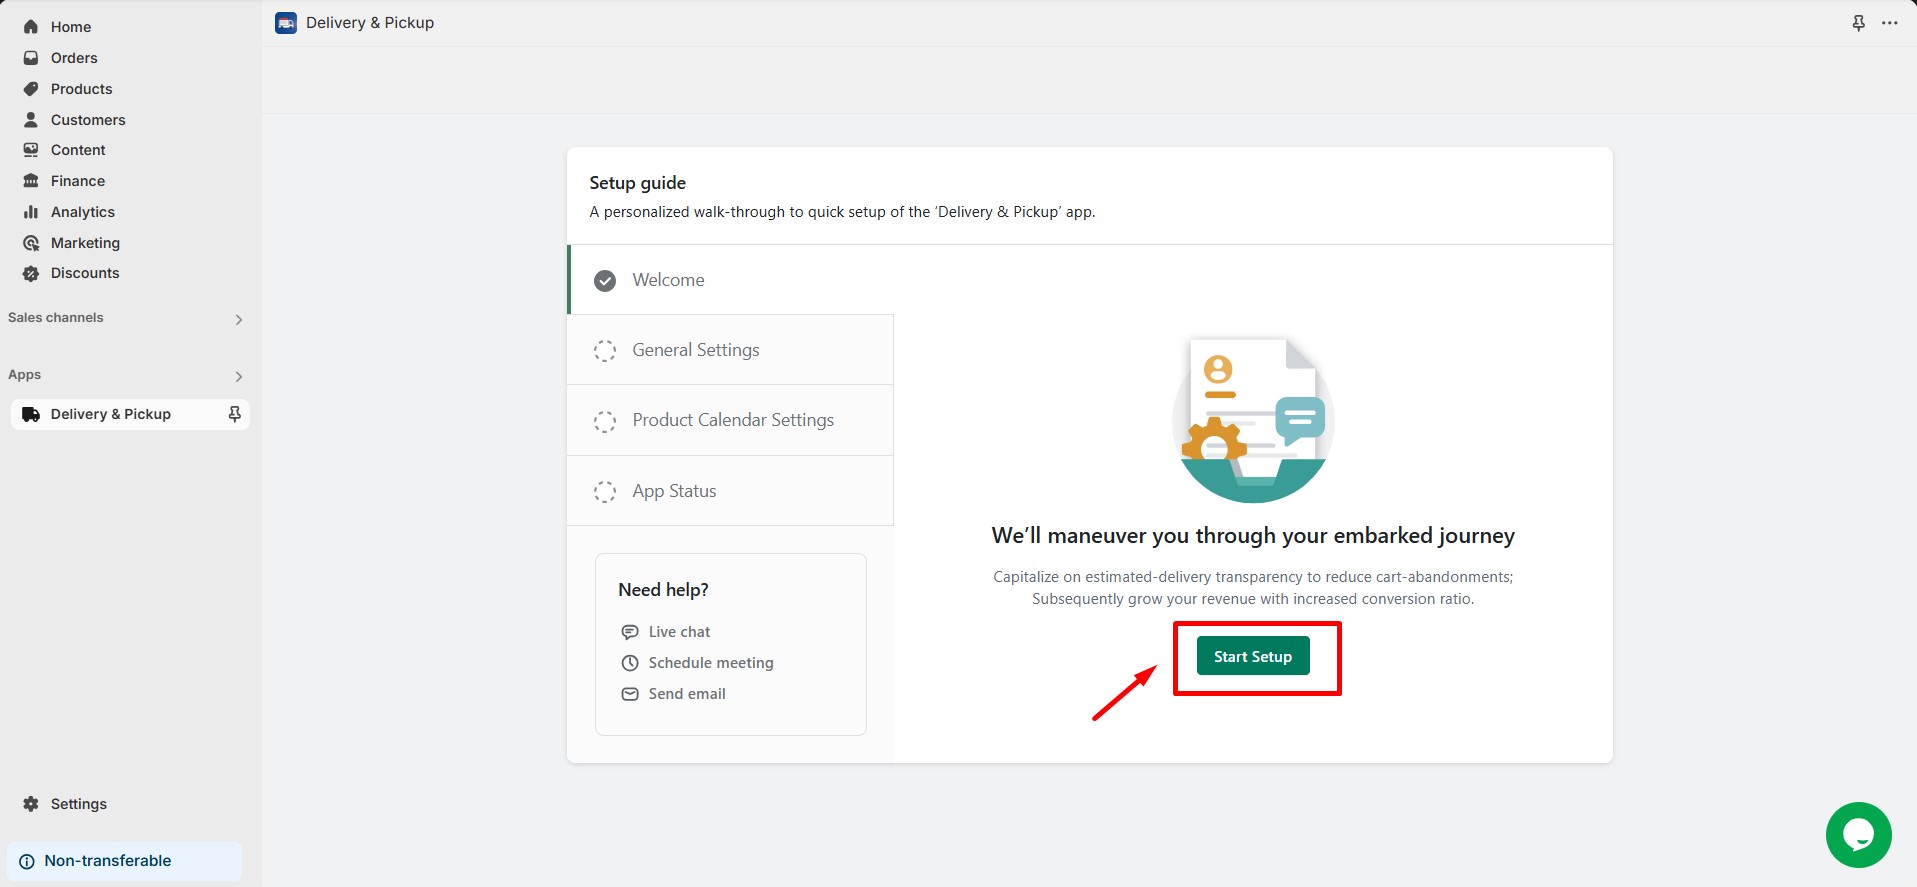Select Delivery & Pickup in the Apps list
This screenshot has height=887, width=1917.
[x=130, y=414]
